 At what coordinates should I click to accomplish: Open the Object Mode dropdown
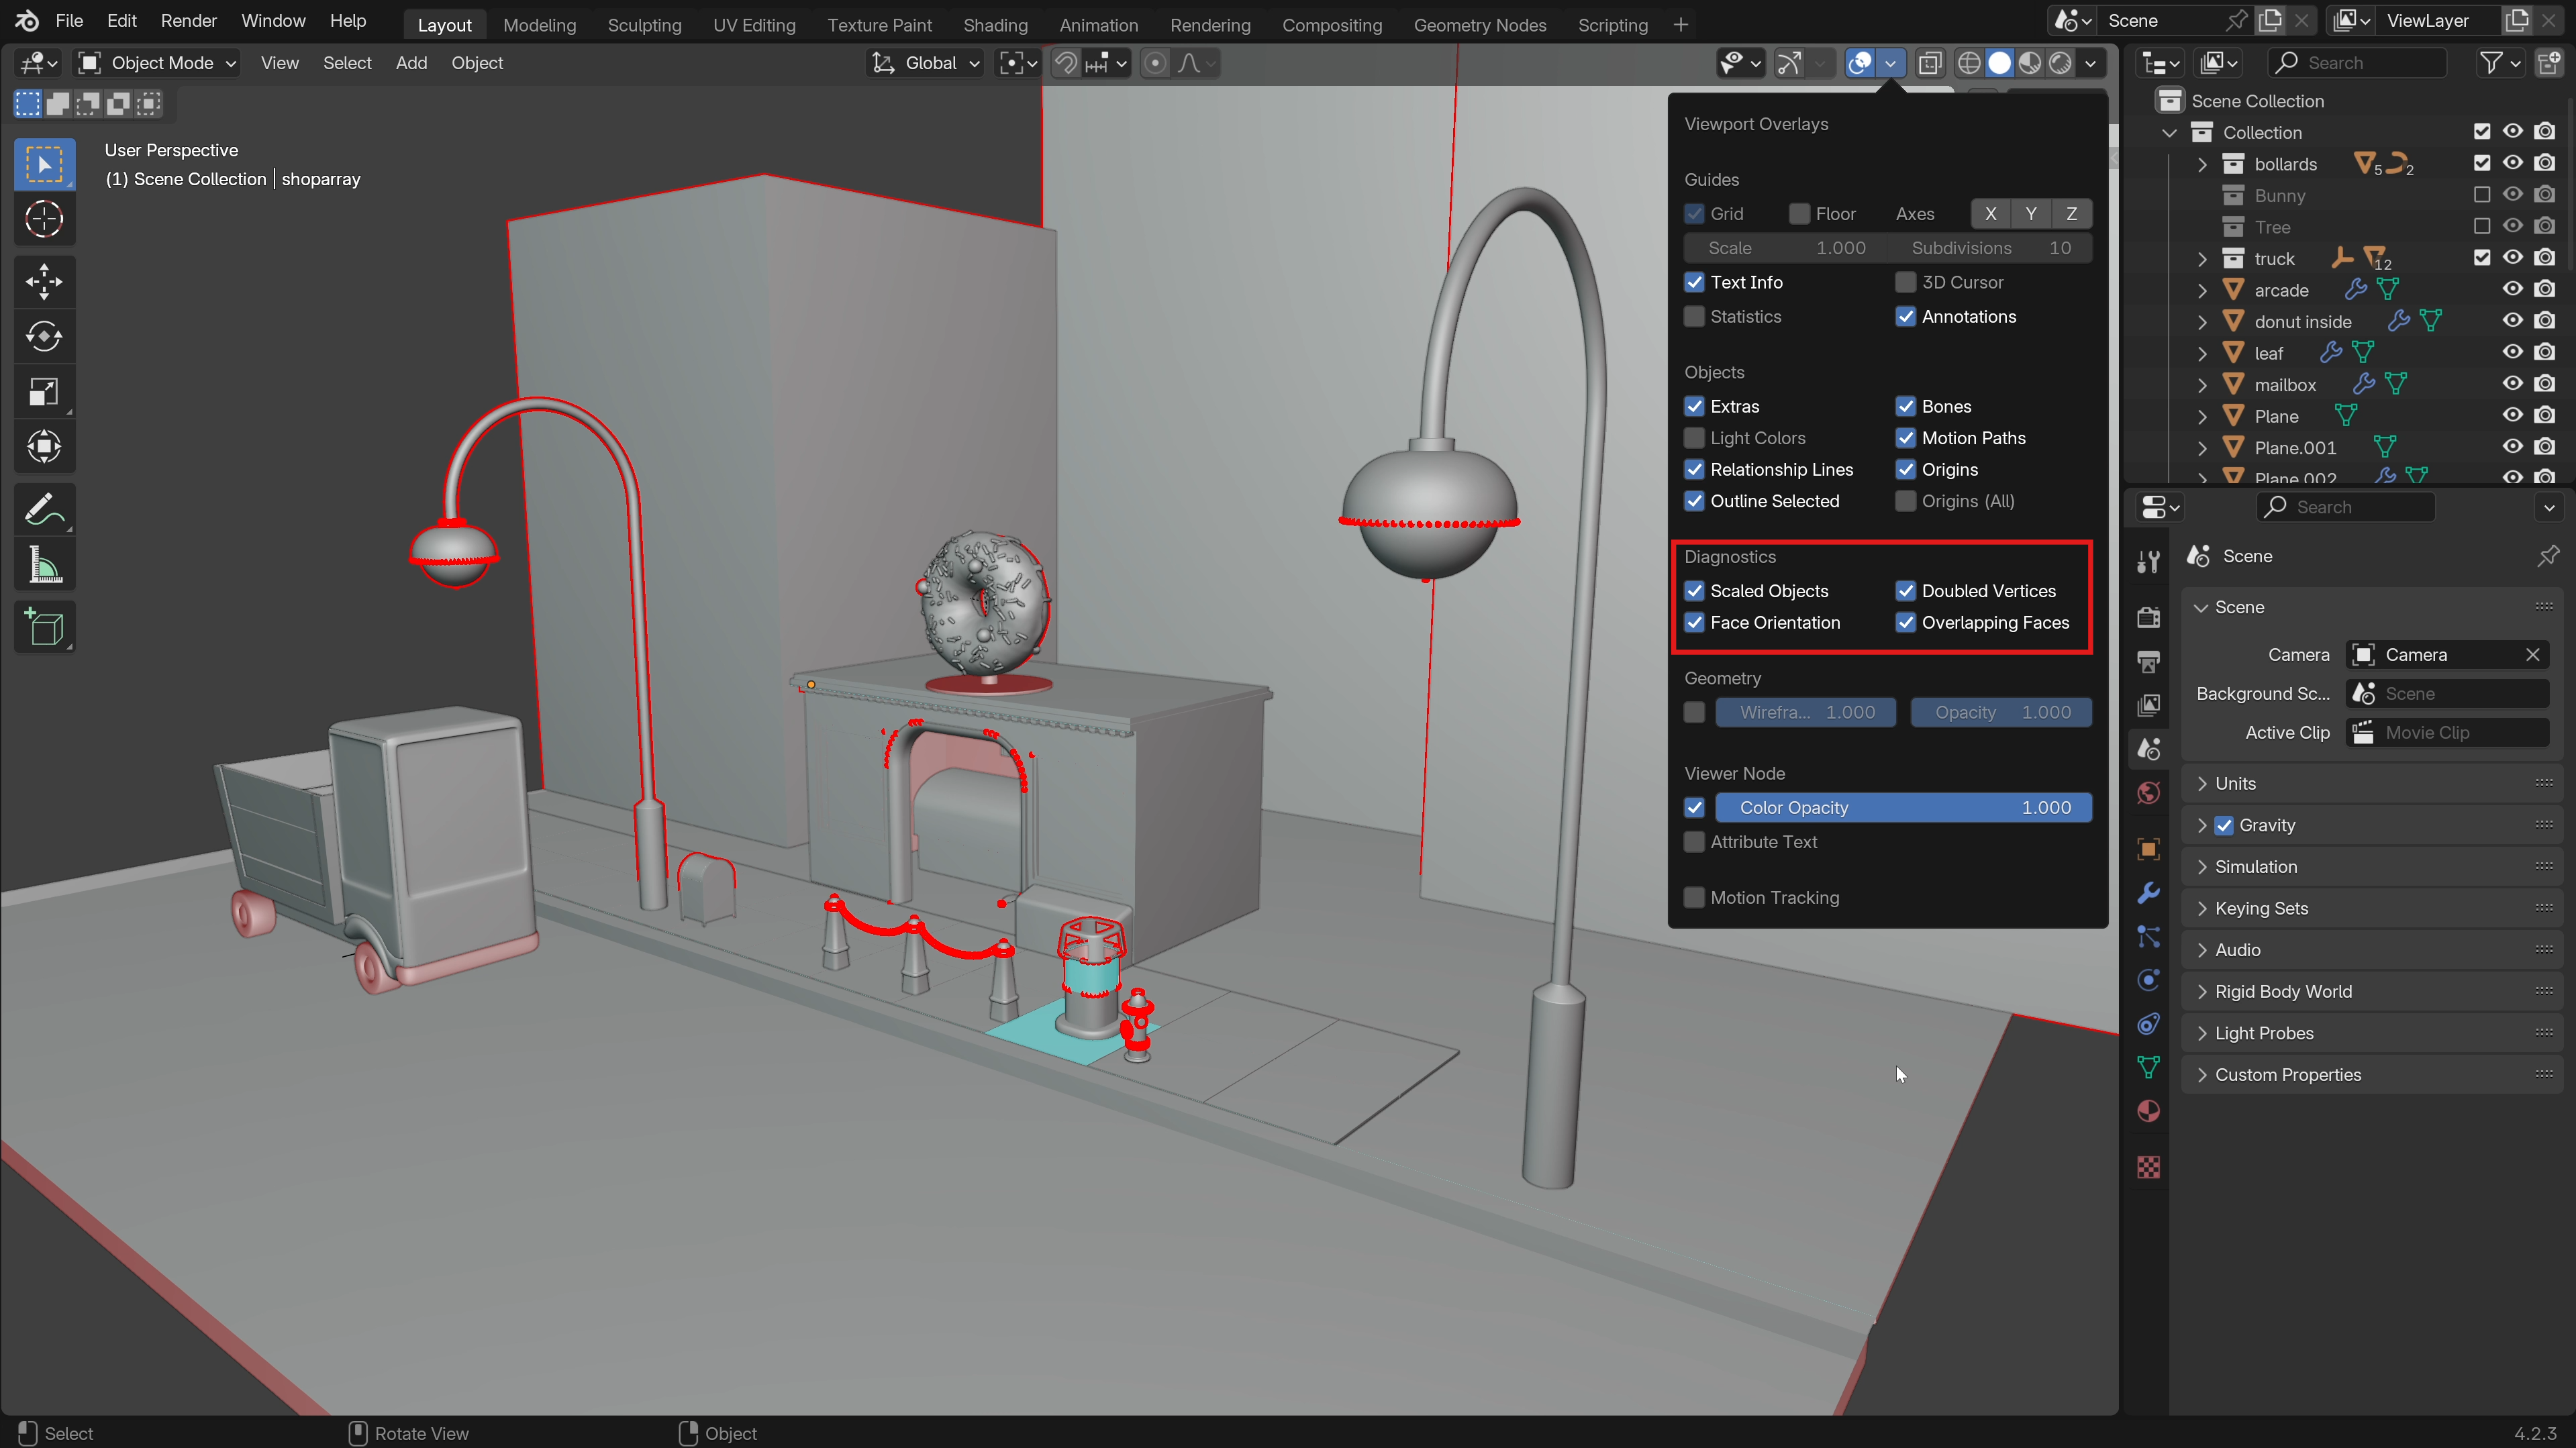[158, 63]
